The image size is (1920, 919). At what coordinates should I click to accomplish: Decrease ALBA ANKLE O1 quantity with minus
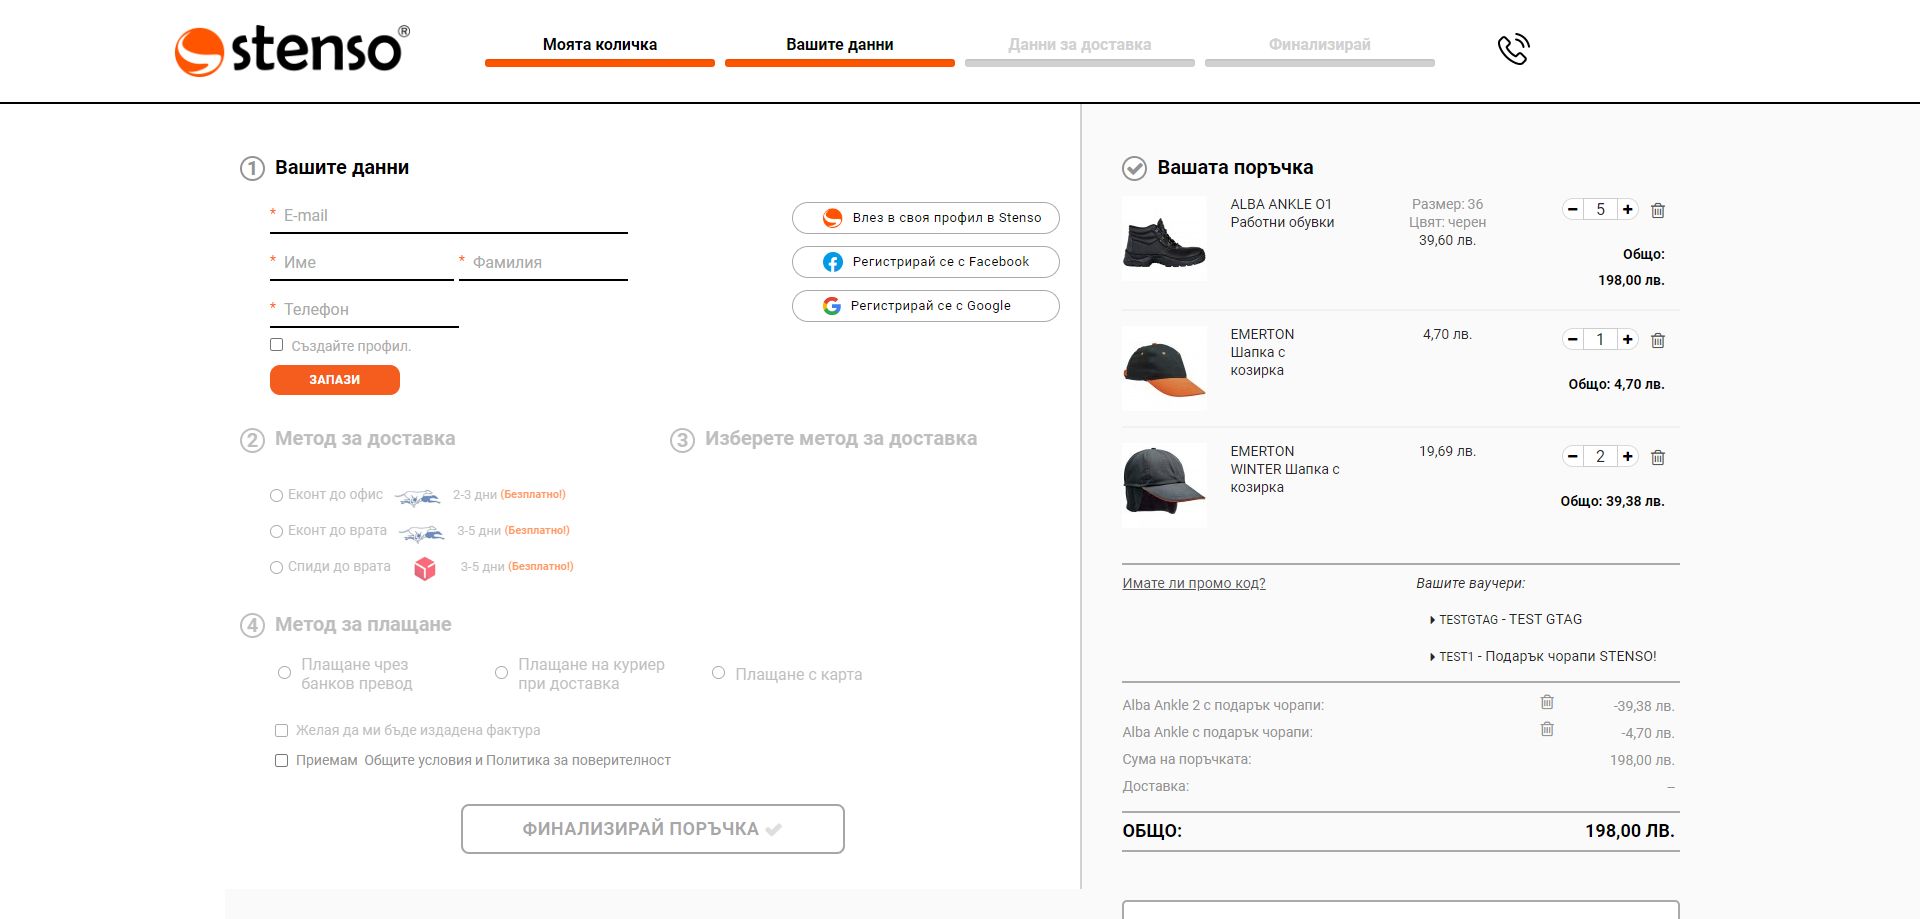click(1573, 209)
